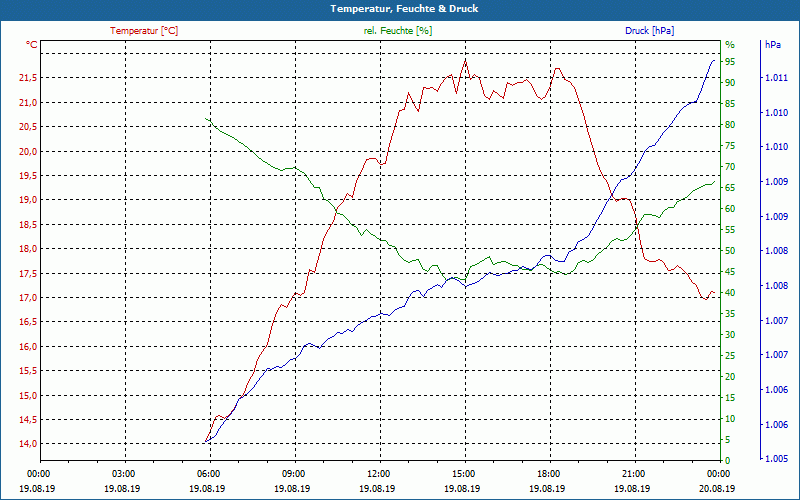This screenshot has height=500, width=800.
Task: Click the "18:00" time axis label
Action: pyautogui.click(x=548, y=474)
